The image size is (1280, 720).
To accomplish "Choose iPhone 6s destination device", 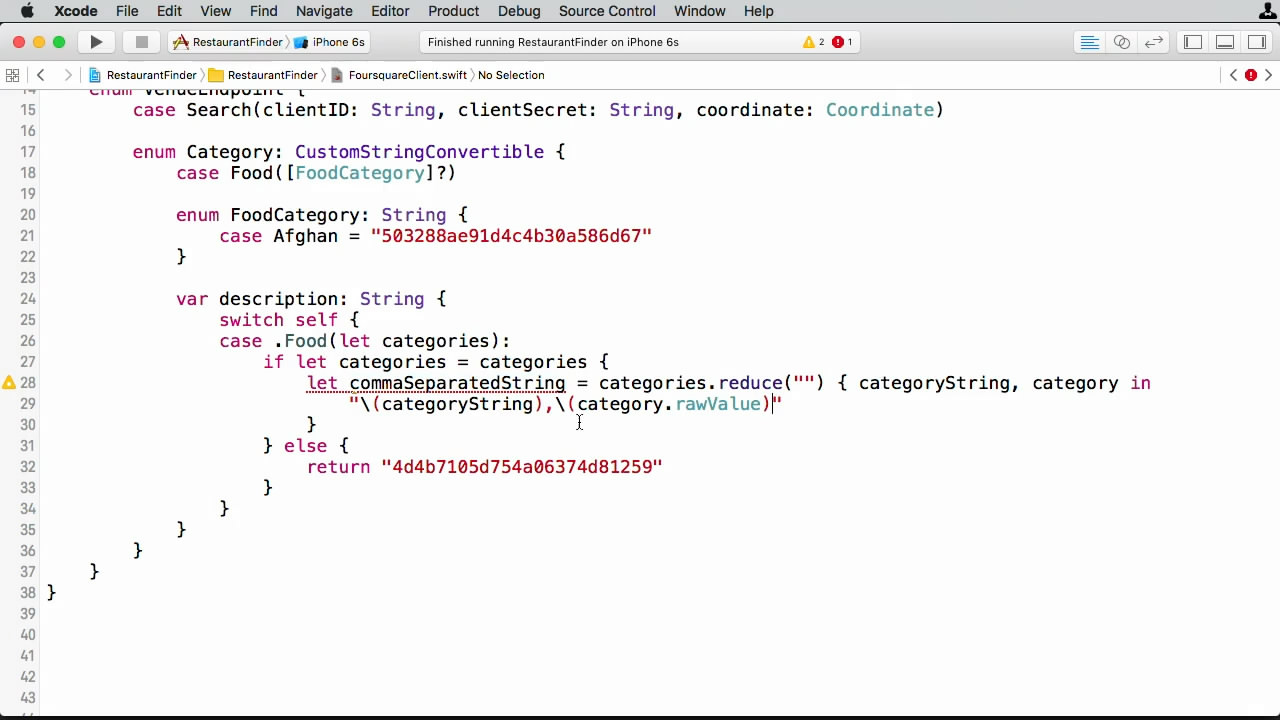I will coord(330,42).
